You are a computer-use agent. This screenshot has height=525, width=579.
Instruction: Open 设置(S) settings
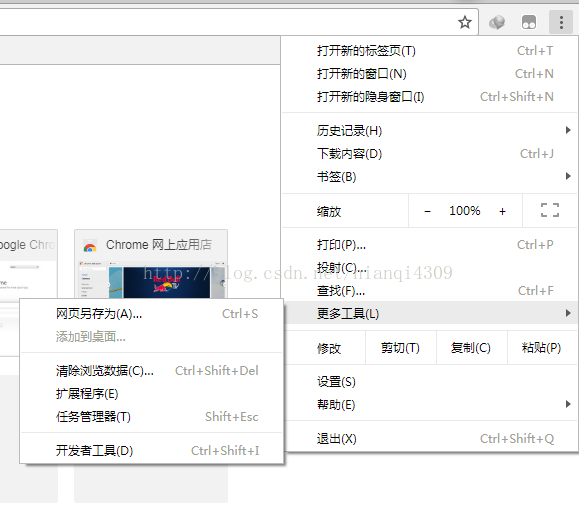(x=430, y=382)
